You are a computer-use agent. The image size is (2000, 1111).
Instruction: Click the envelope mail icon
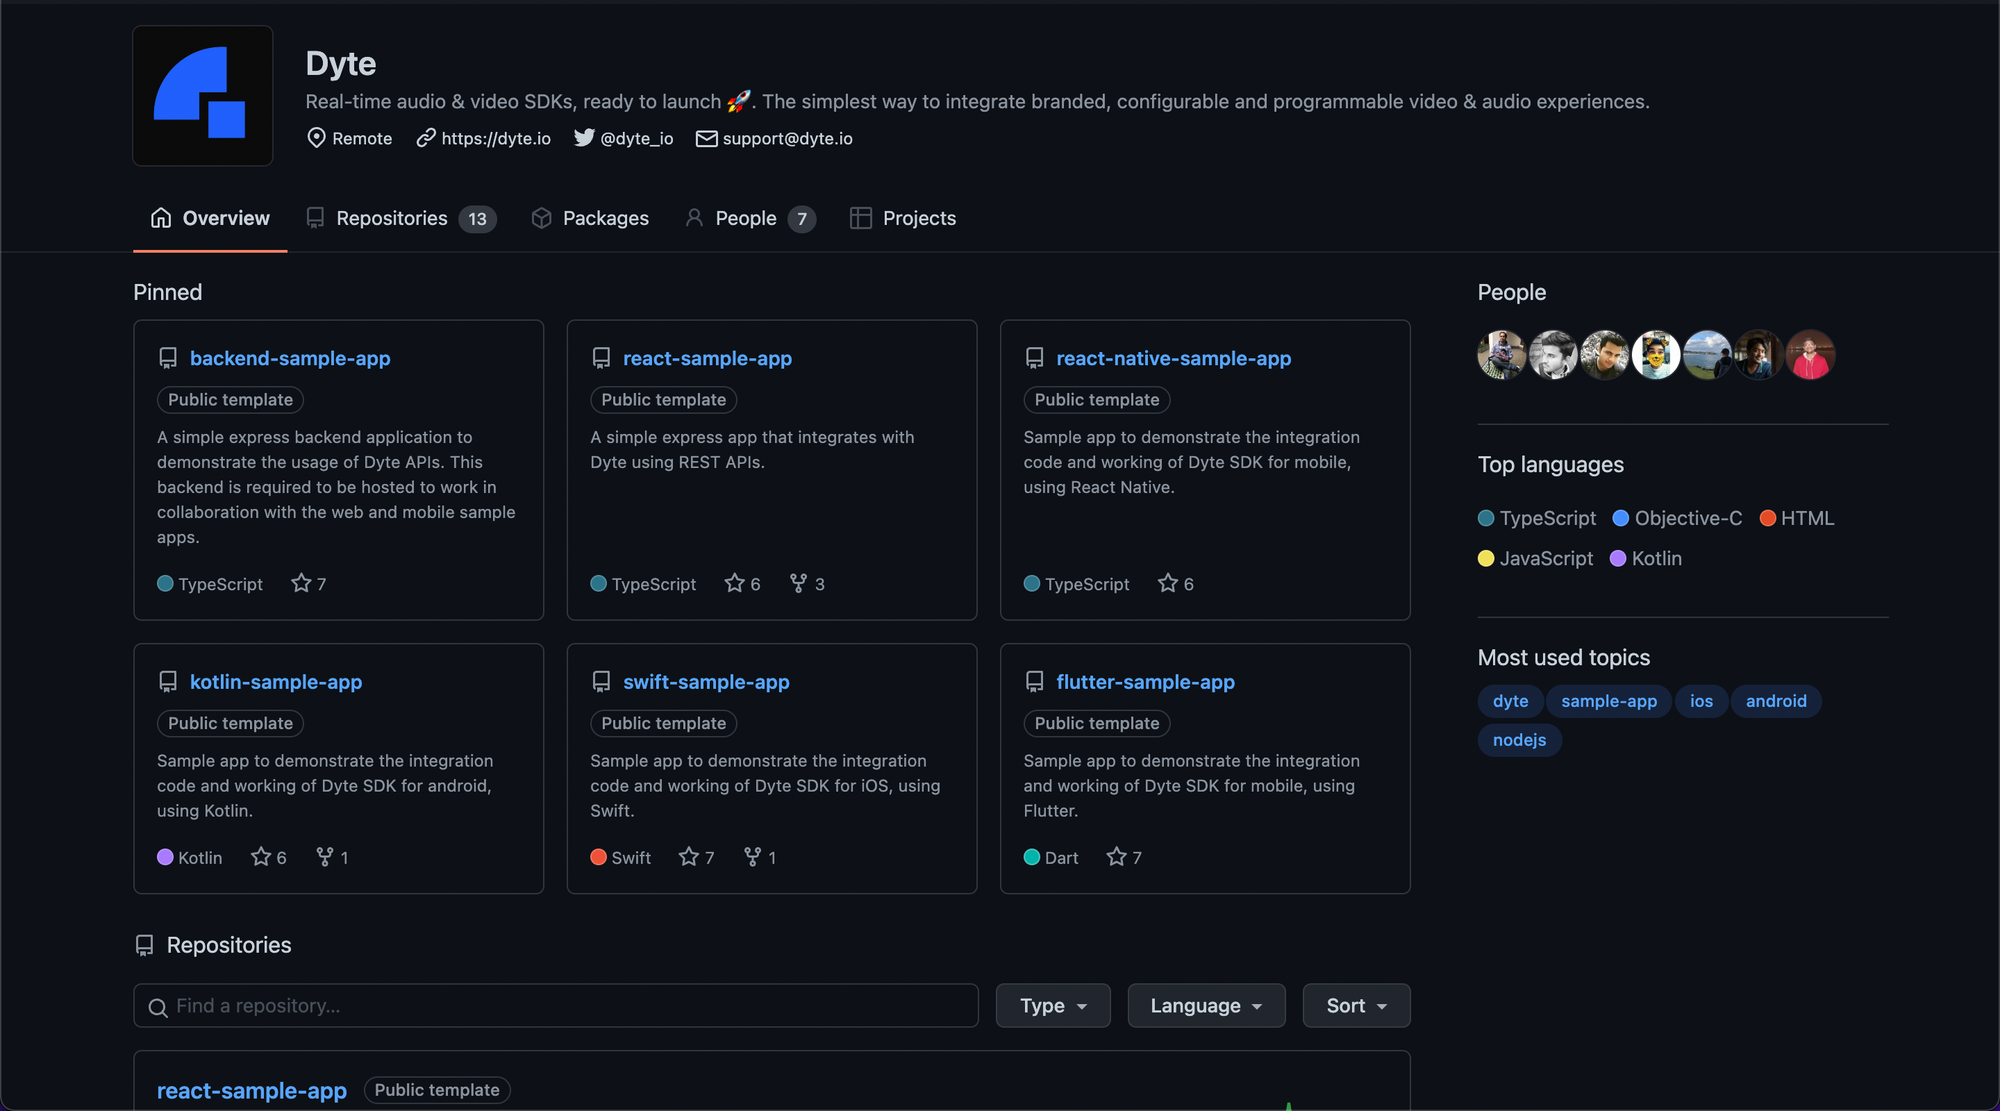point(706,138)
